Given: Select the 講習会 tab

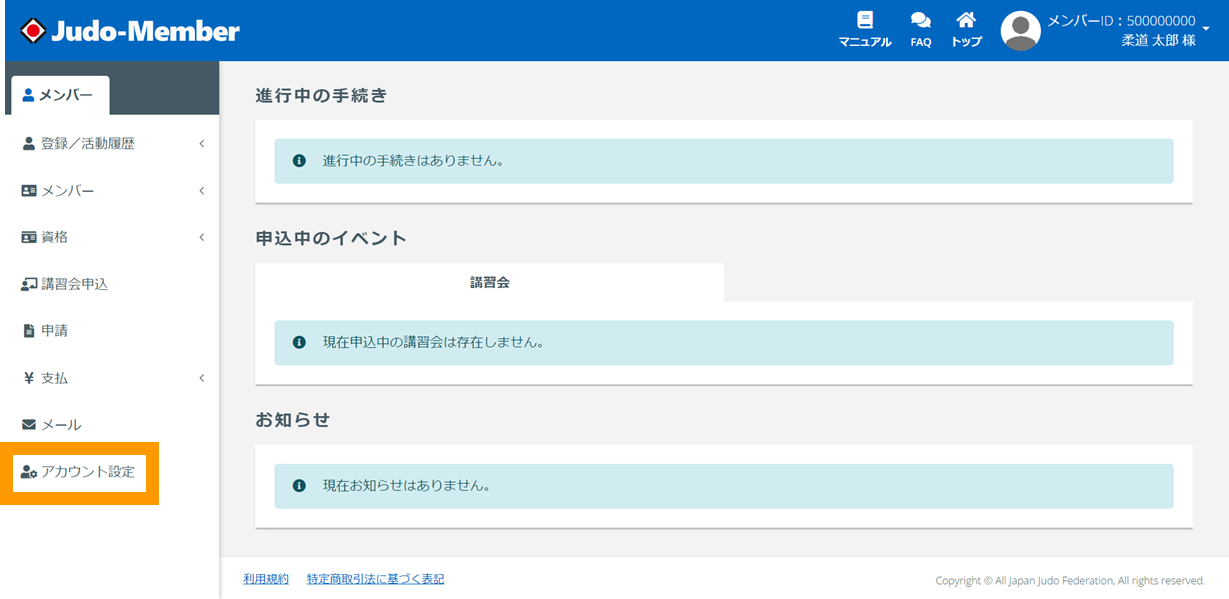Looking at the screenshot, I should click(x=490, y=283).
